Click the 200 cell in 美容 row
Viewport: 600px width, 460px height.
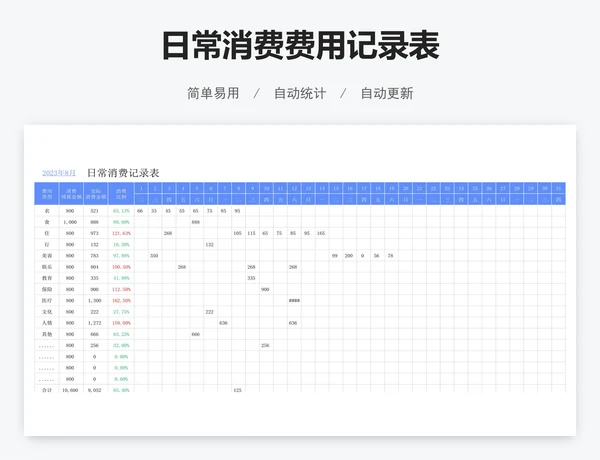point(349,256)
